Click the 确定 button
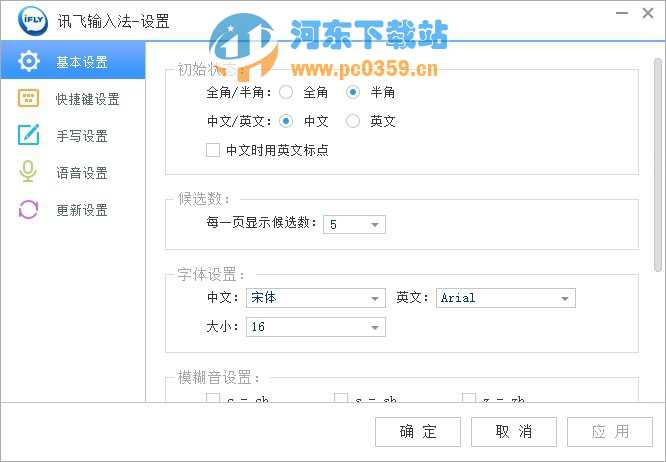The width and height of the screenshot is (666, 462). pyautogui.click(x=418, y=432)
